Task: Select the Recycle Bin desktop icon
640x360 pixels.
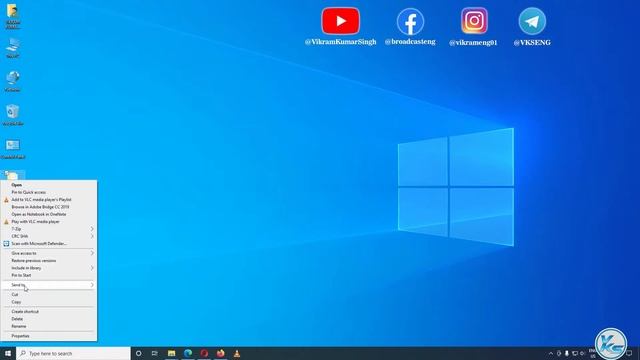Action: click(13, 115)
